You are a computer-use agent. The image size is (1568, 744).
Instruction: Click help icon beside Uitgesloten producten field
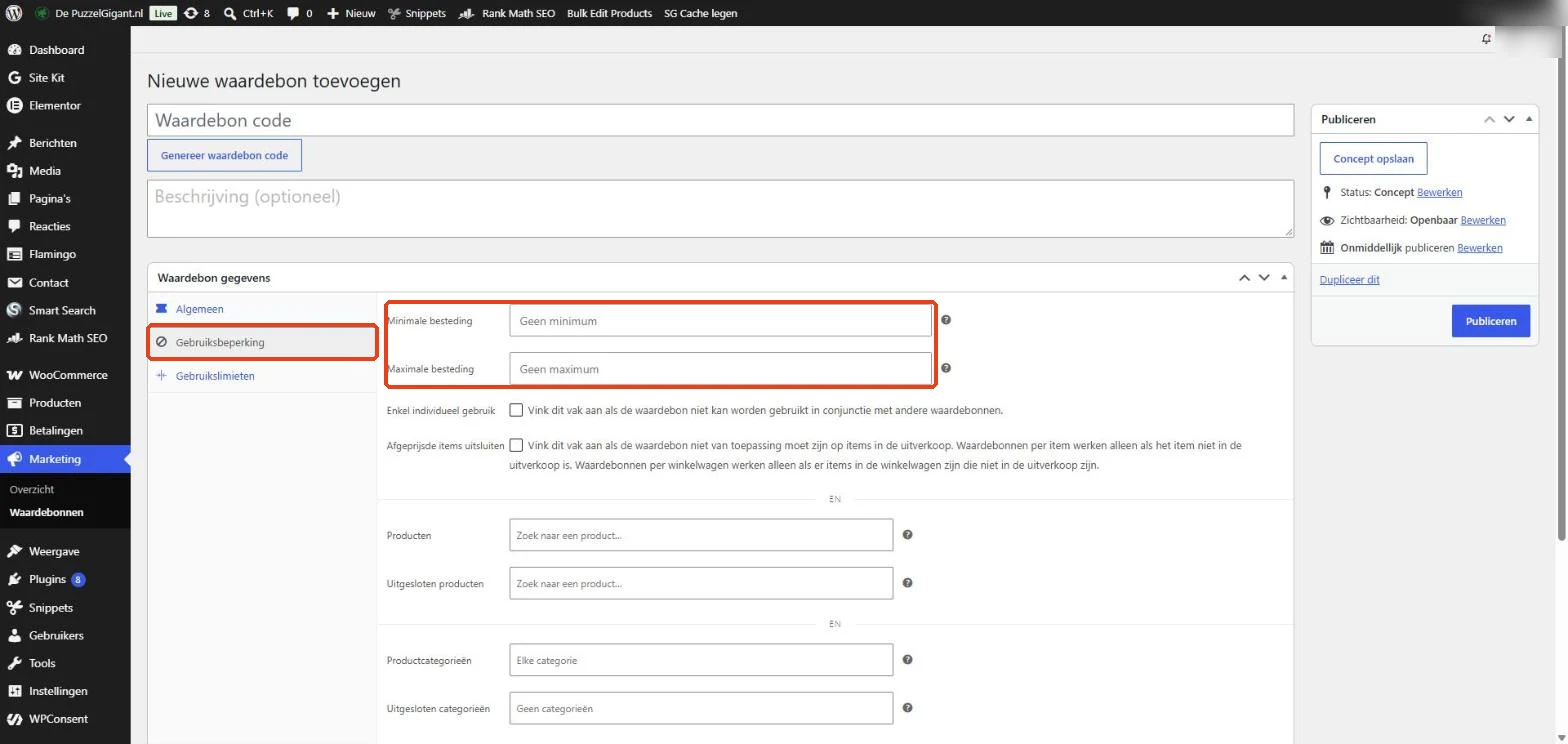908,583
